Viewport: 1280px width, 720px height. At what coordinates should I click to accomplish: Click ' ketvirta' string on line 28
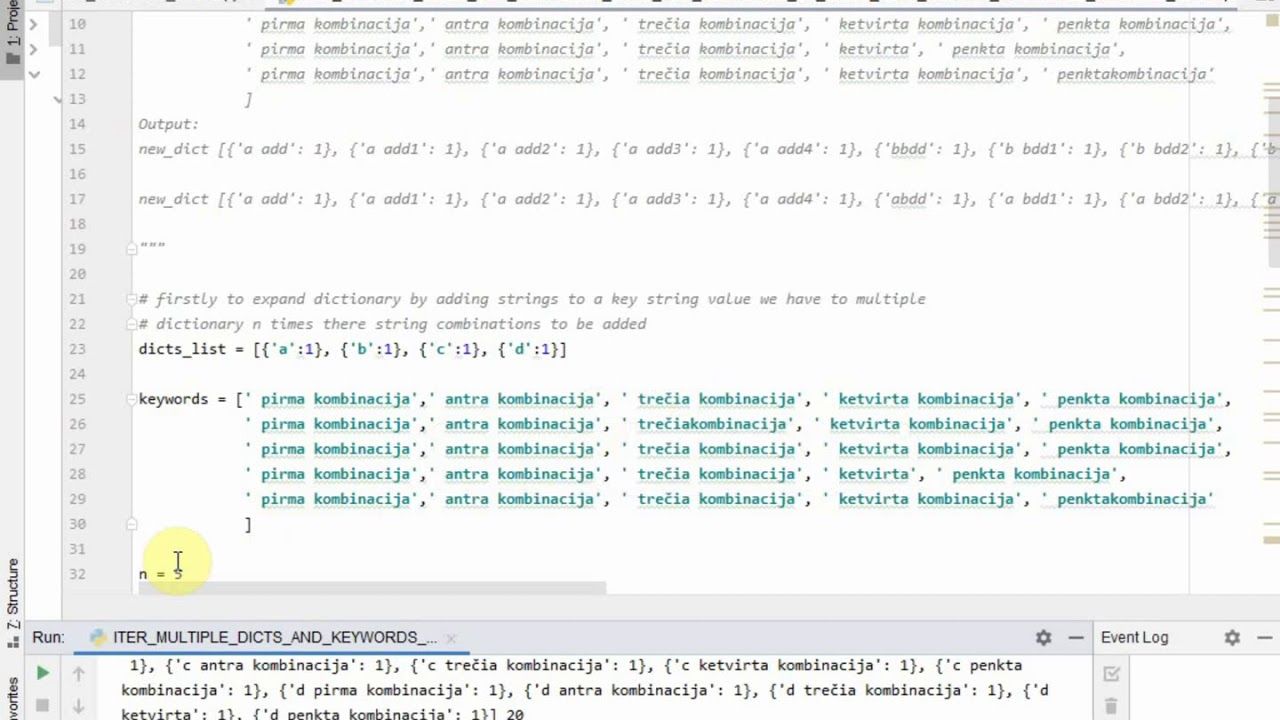click(x=867, y=474)
